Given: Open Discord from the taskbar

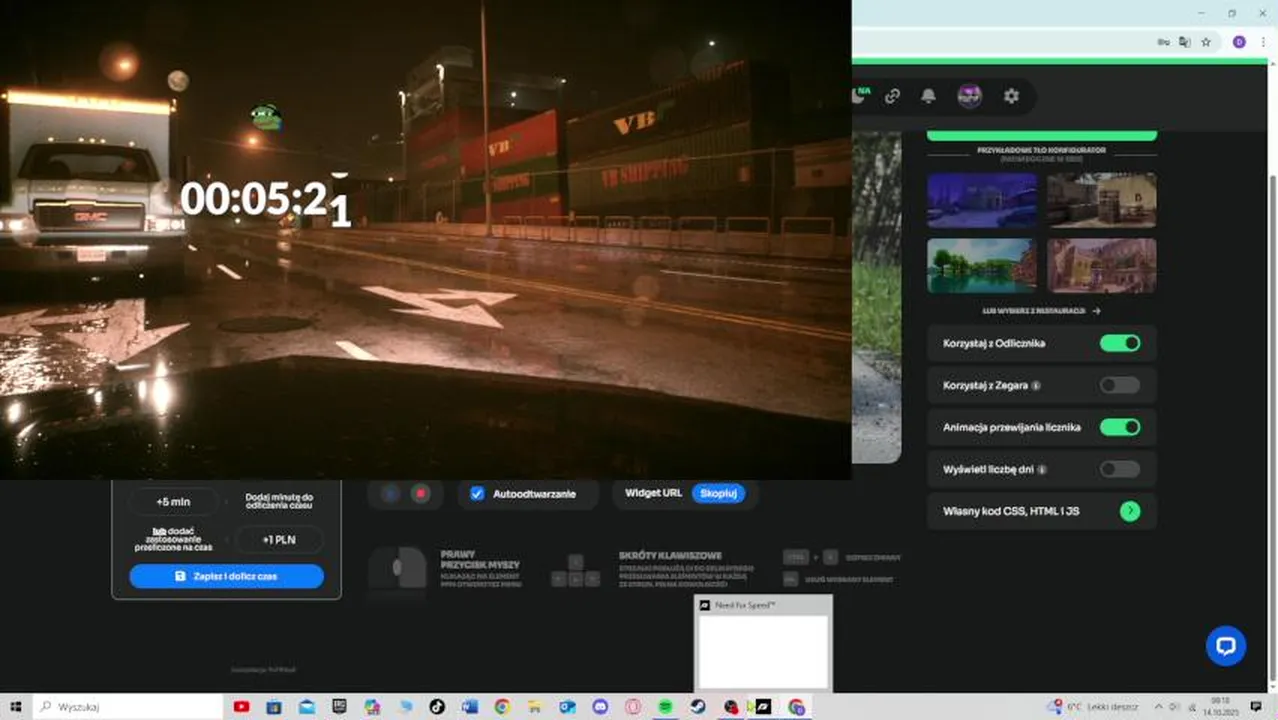Looking at the screenshot, I should pyautogui.click(x=600, y=707).
